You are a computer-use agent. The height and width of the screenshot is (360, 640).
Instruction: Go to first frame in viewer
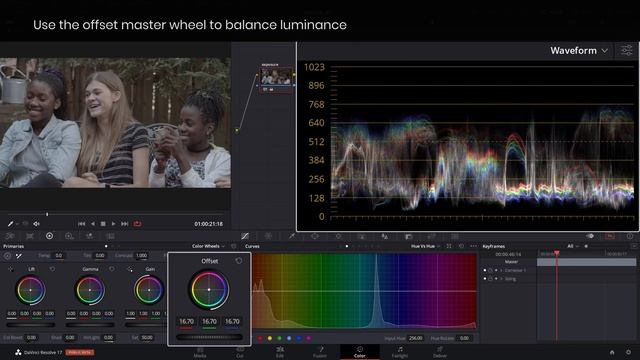[82, 224]
